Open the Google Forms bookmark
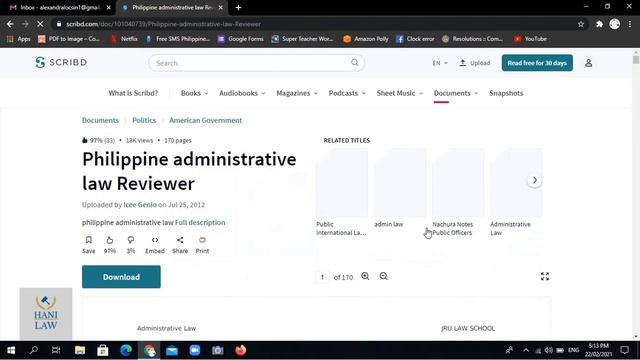The height and width of the screenshot is (360, 640). 240,39
